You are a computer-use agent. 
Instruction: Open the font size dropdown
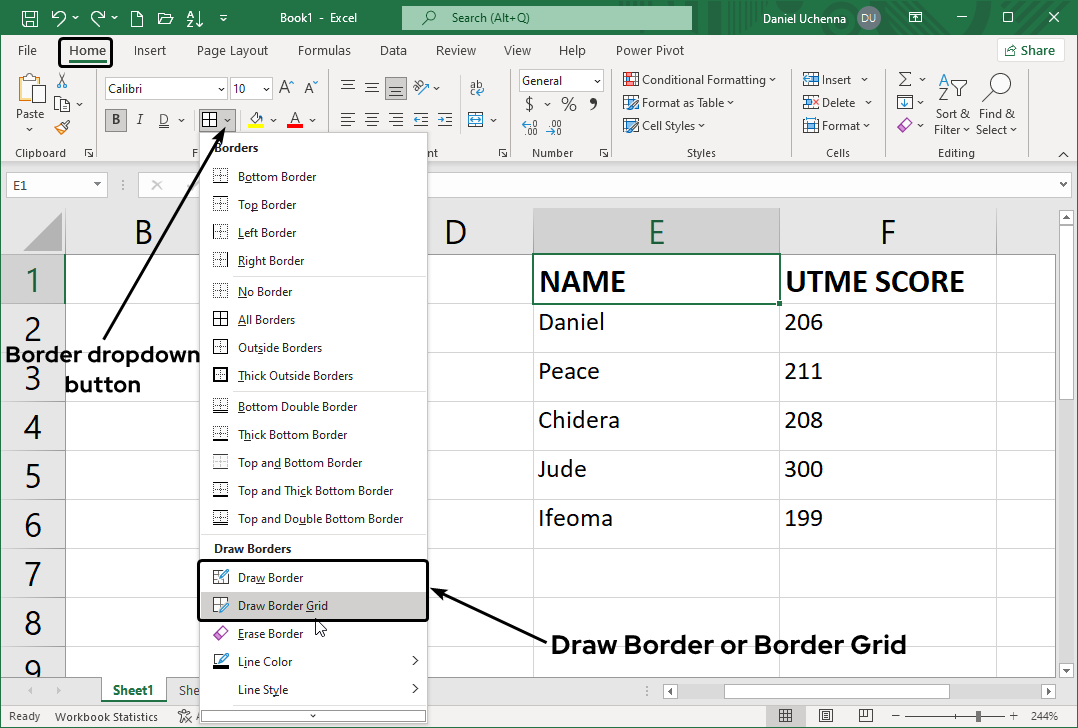266,88
